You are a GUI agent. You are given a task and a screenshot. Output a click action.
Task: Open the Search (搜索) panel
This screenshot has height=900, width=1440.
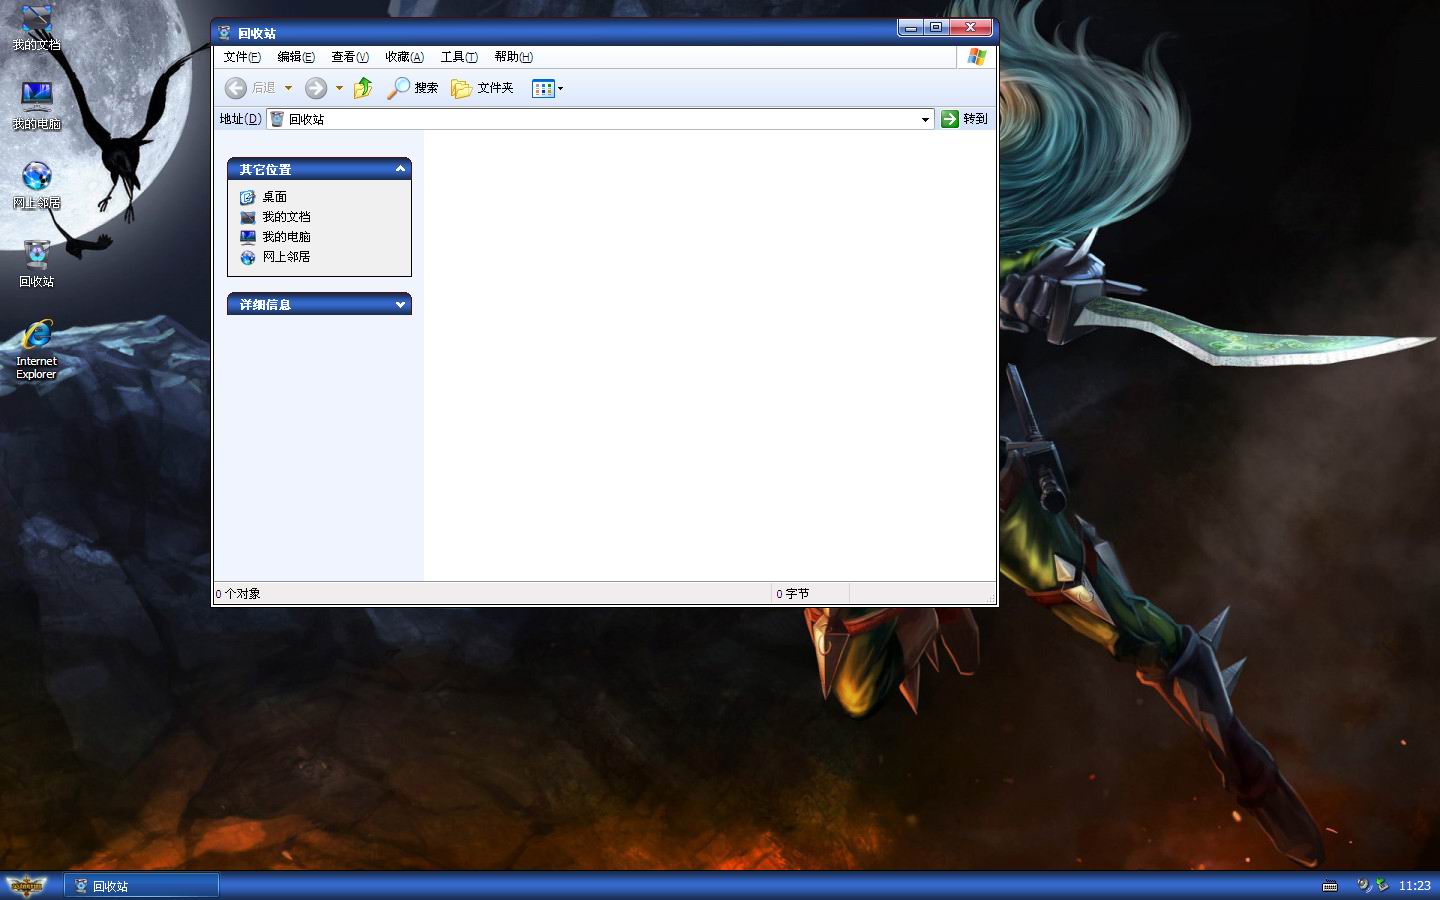point(413,88)
